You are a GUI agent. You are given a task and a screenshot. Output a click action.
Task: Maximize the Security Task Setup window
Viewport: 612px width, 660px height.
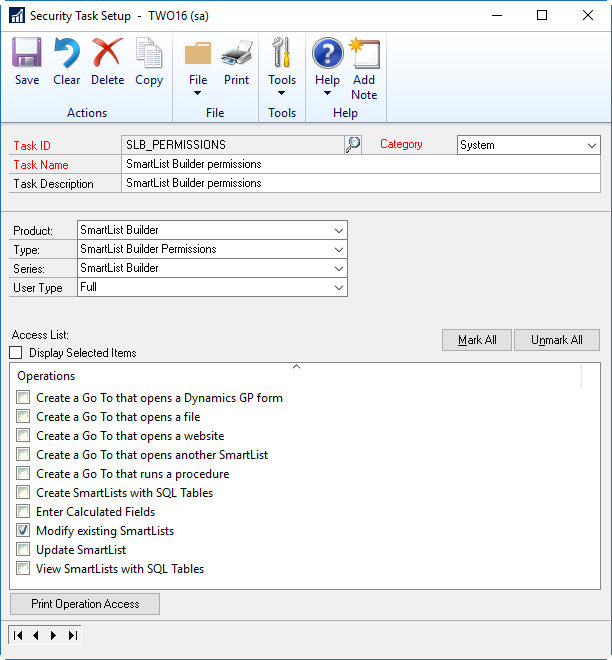(x=542, y=16)
